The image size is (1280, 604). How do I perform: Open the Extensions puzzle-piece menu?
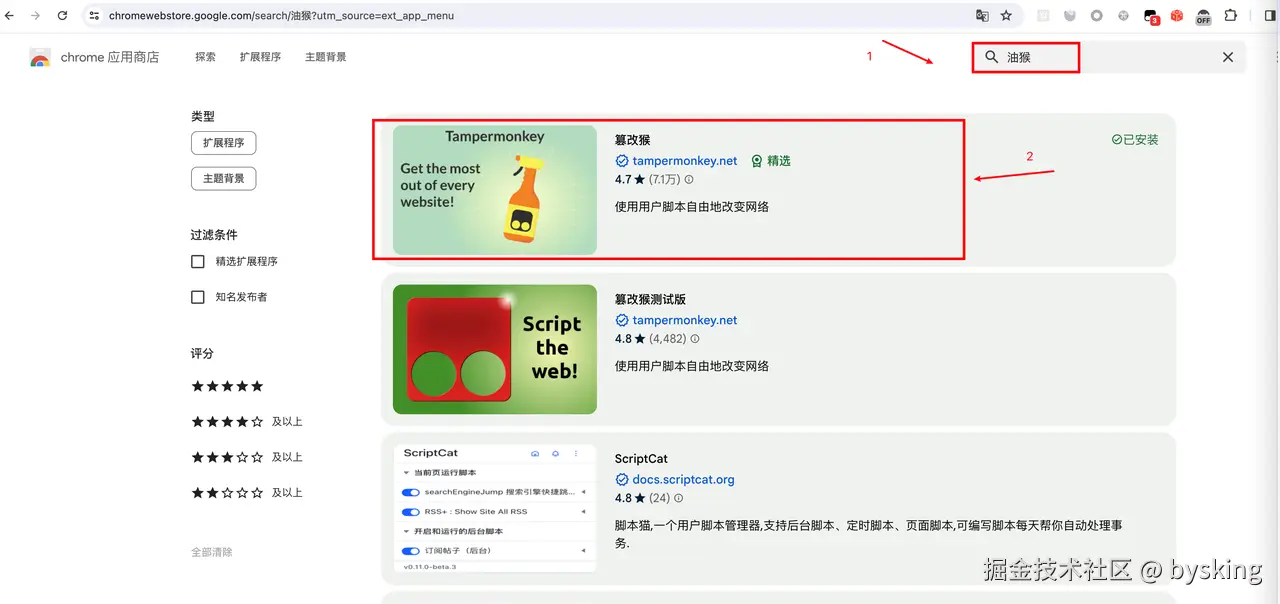pos(1230,16)
